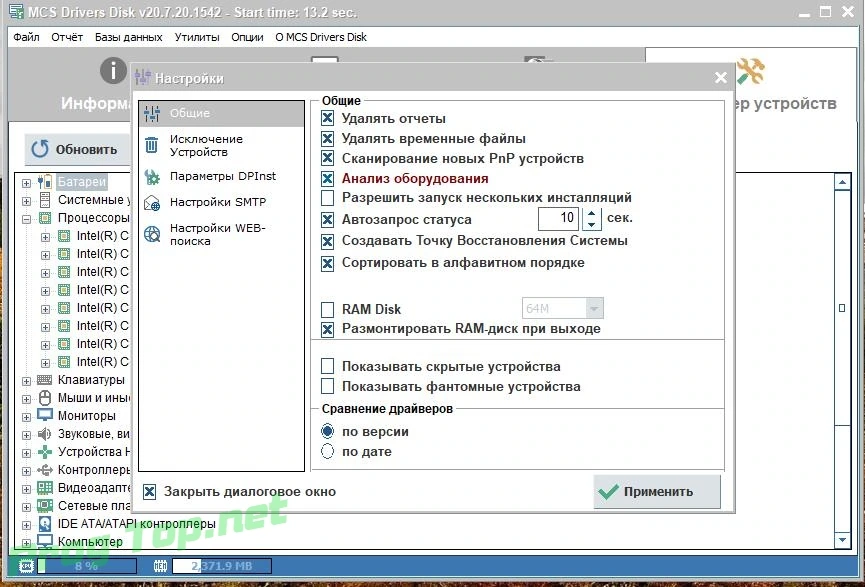Click the CPU usage icon in status bar
The width and height of the screenshot is (865, 587).
pyautogui.click(x=26, y=566)
